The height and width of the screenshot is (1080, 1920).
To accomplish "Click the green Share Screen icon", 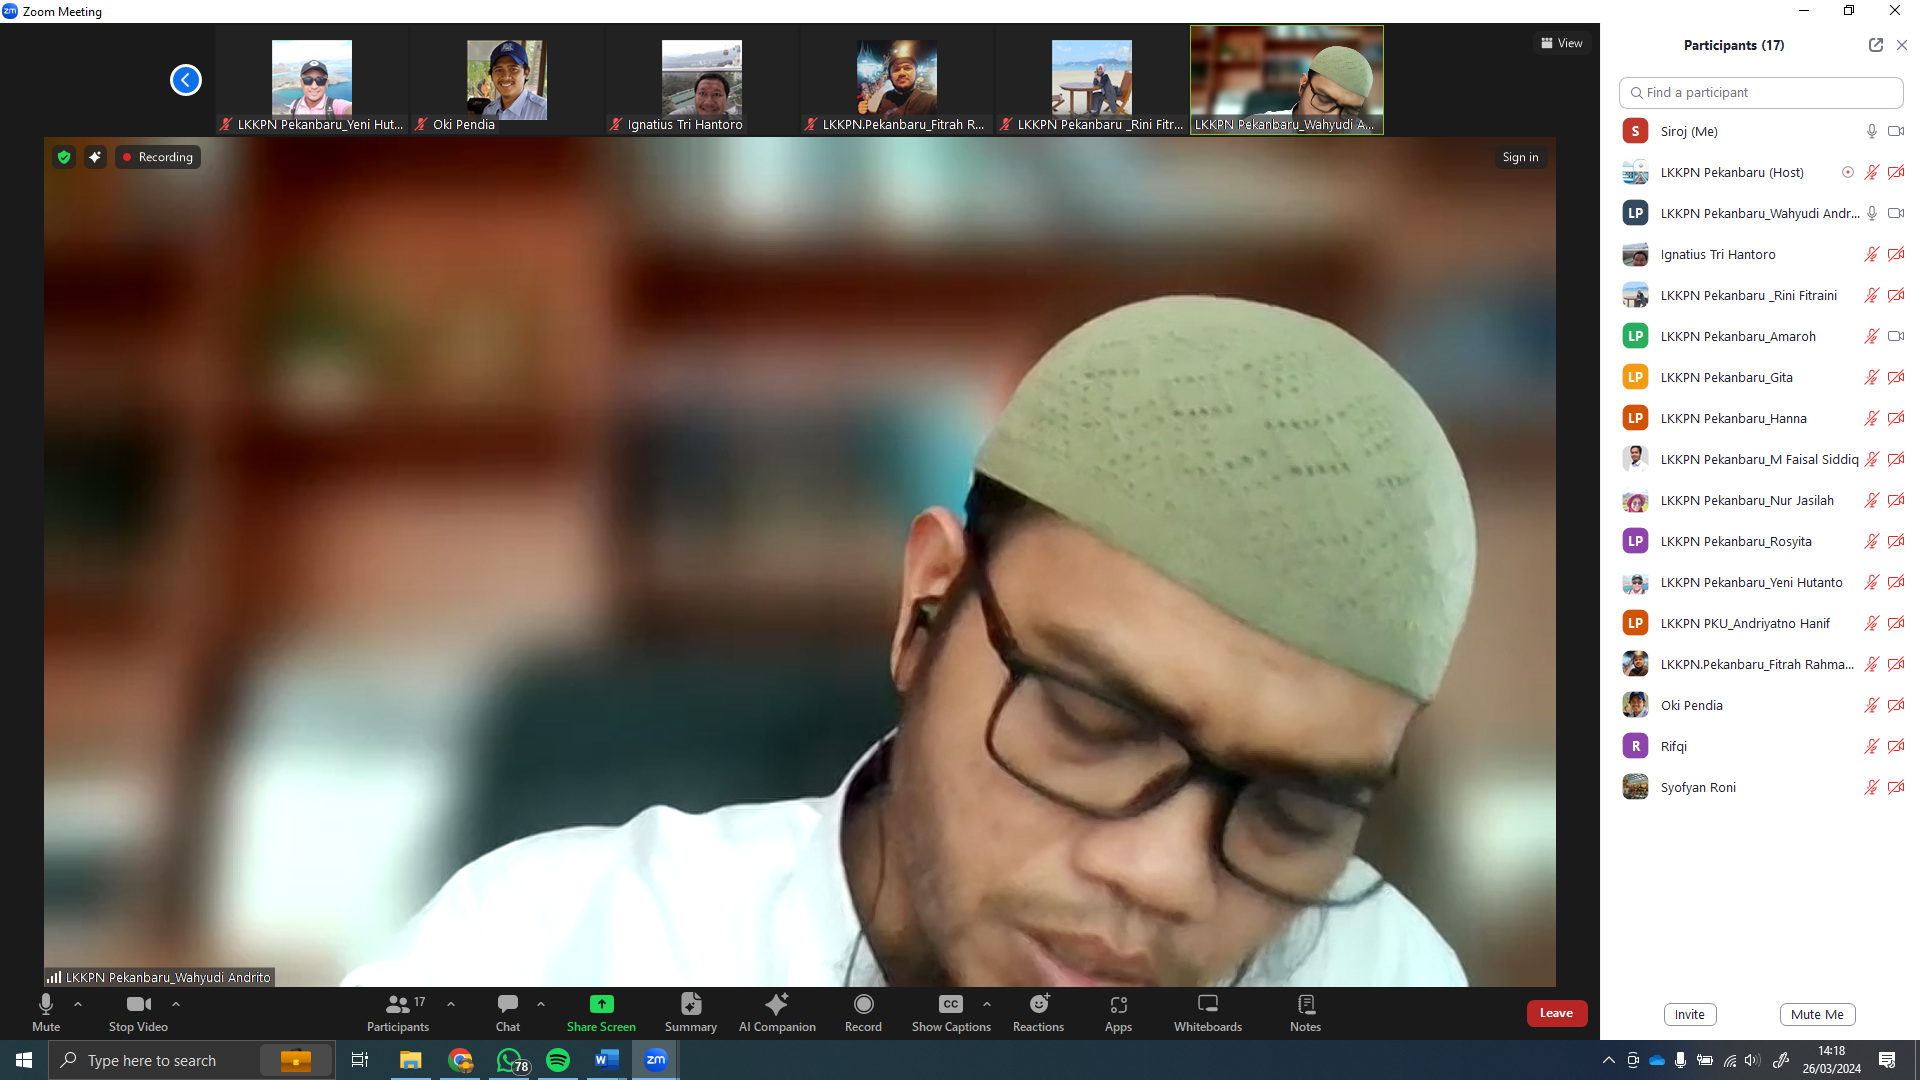I will 601,1004.
